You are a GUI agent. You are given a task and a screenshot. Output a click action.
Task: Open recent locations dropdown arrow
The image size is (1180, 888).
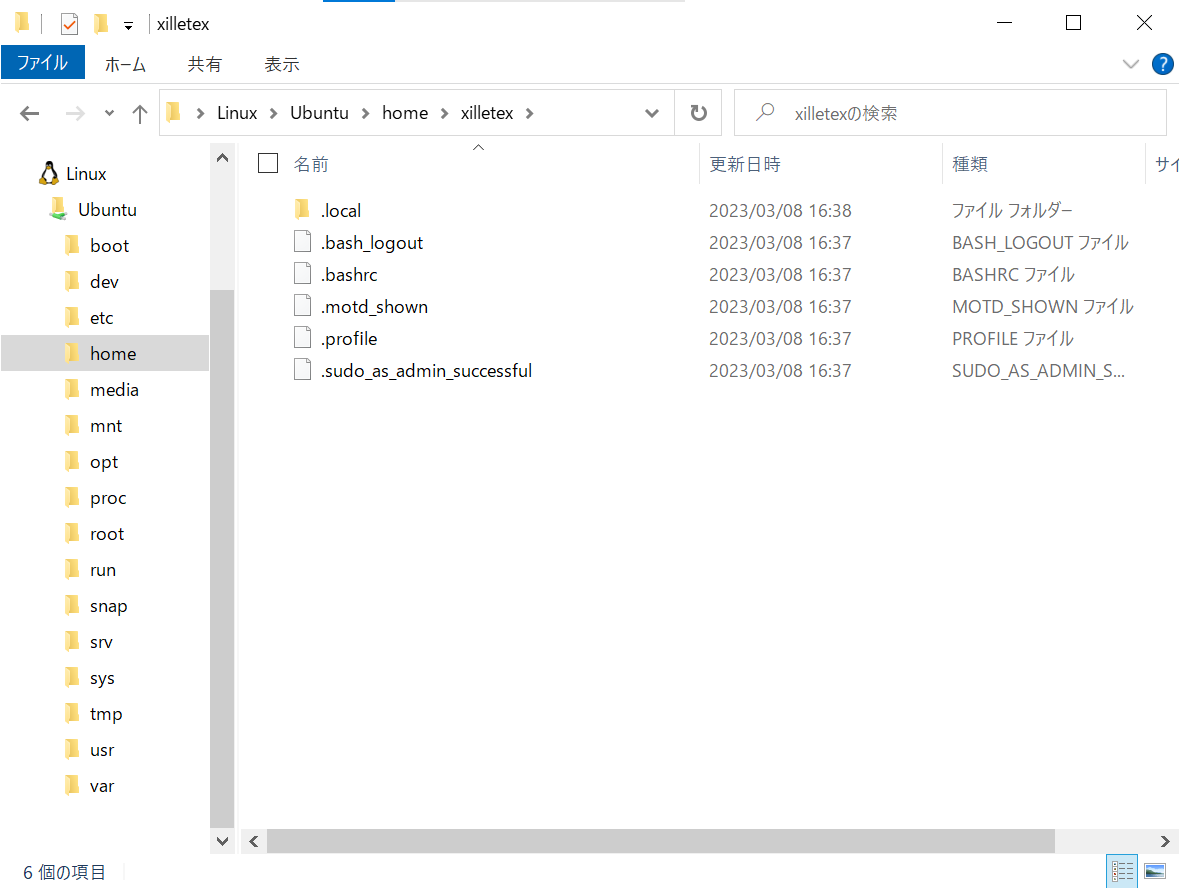(x=109, y=114)
